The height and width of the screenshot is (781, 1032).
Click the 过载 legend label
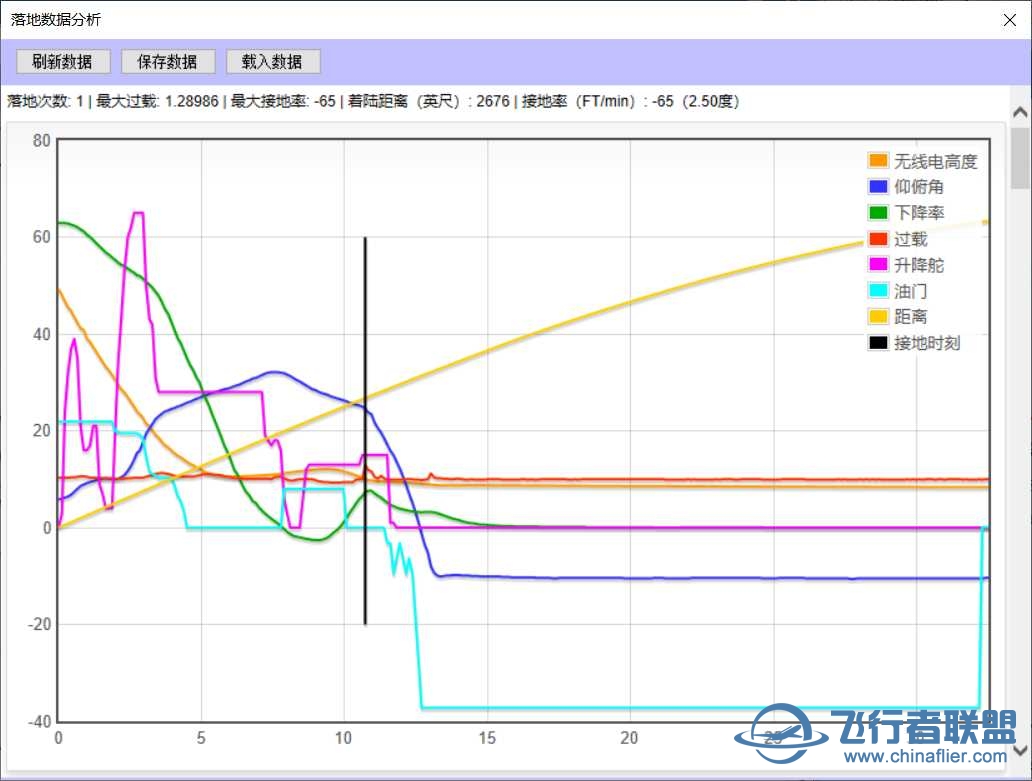(911, 239)
